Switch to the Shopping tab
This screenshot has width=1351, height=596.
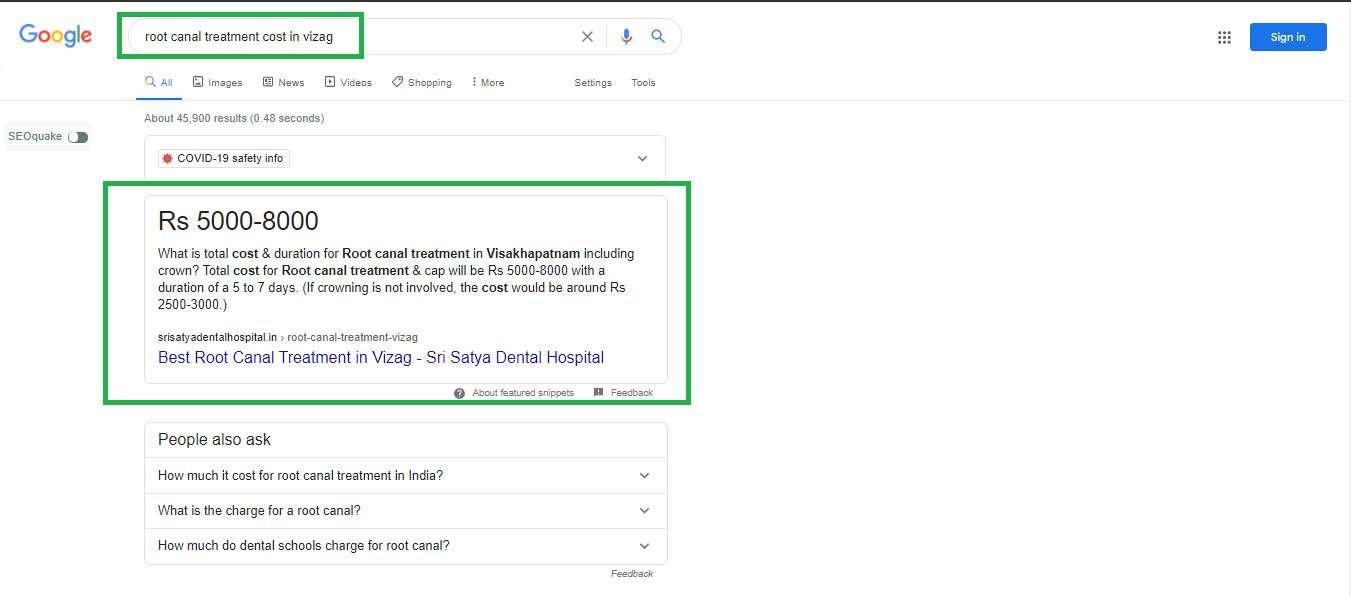(x=422, y=83)
